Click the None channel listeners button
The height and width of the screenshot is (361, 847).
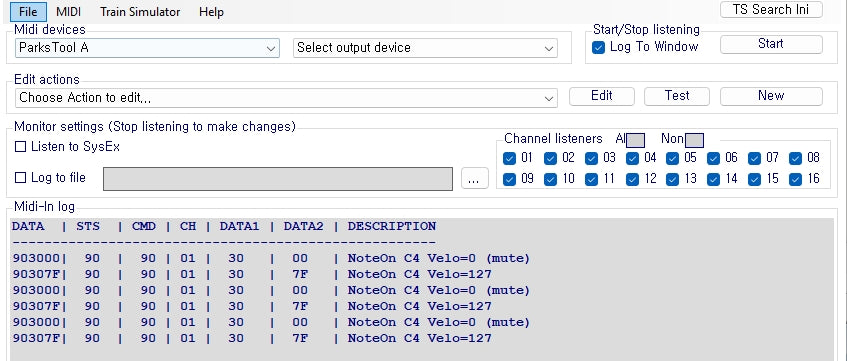[x=694, y=141]
